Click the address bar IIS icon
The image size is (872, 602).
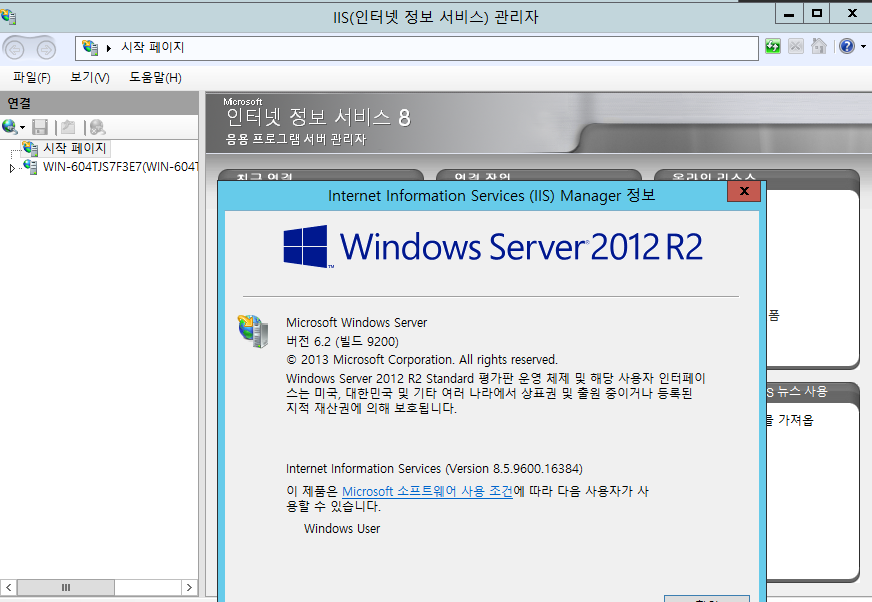point(90,47)
